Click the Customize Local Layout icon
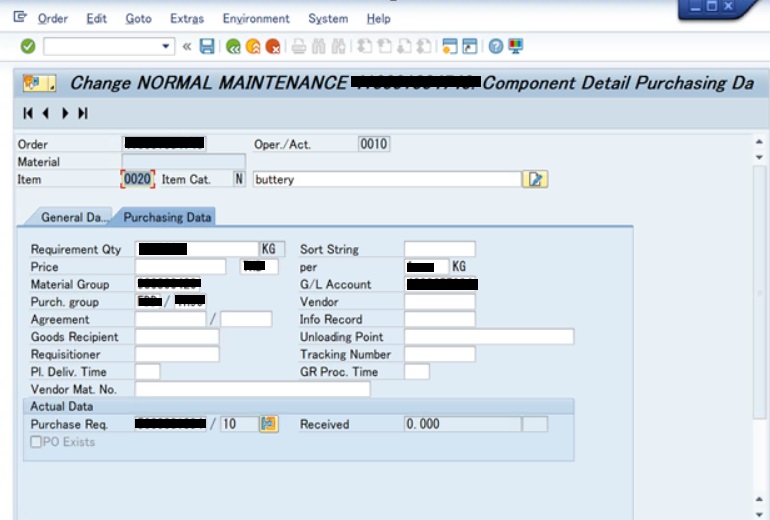This screenshot has width=770, height=520. (x=516, y=46)
